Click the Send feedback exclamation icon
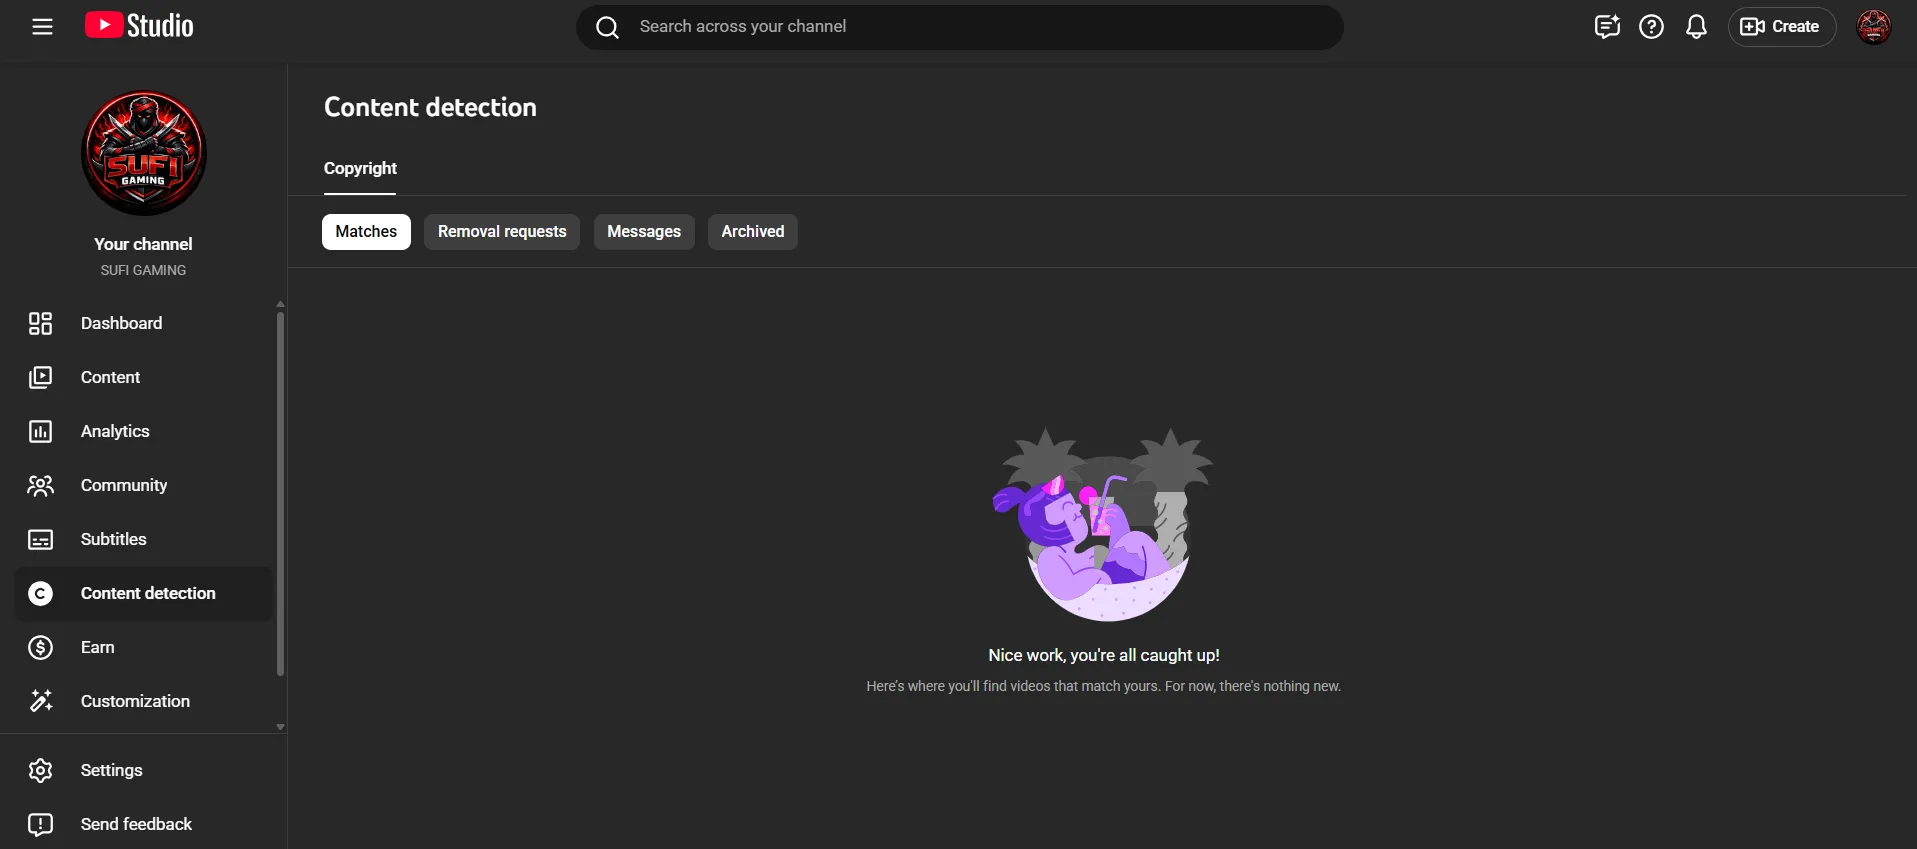This screenshot has width=1917, height=849. pos(40,824)
